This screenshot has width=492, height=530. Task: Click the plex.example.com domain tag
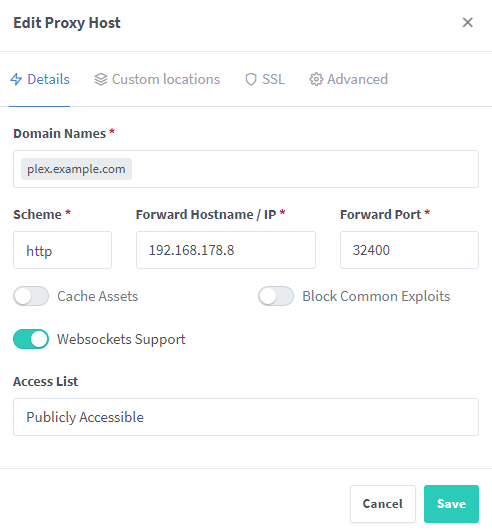[76, 169]
